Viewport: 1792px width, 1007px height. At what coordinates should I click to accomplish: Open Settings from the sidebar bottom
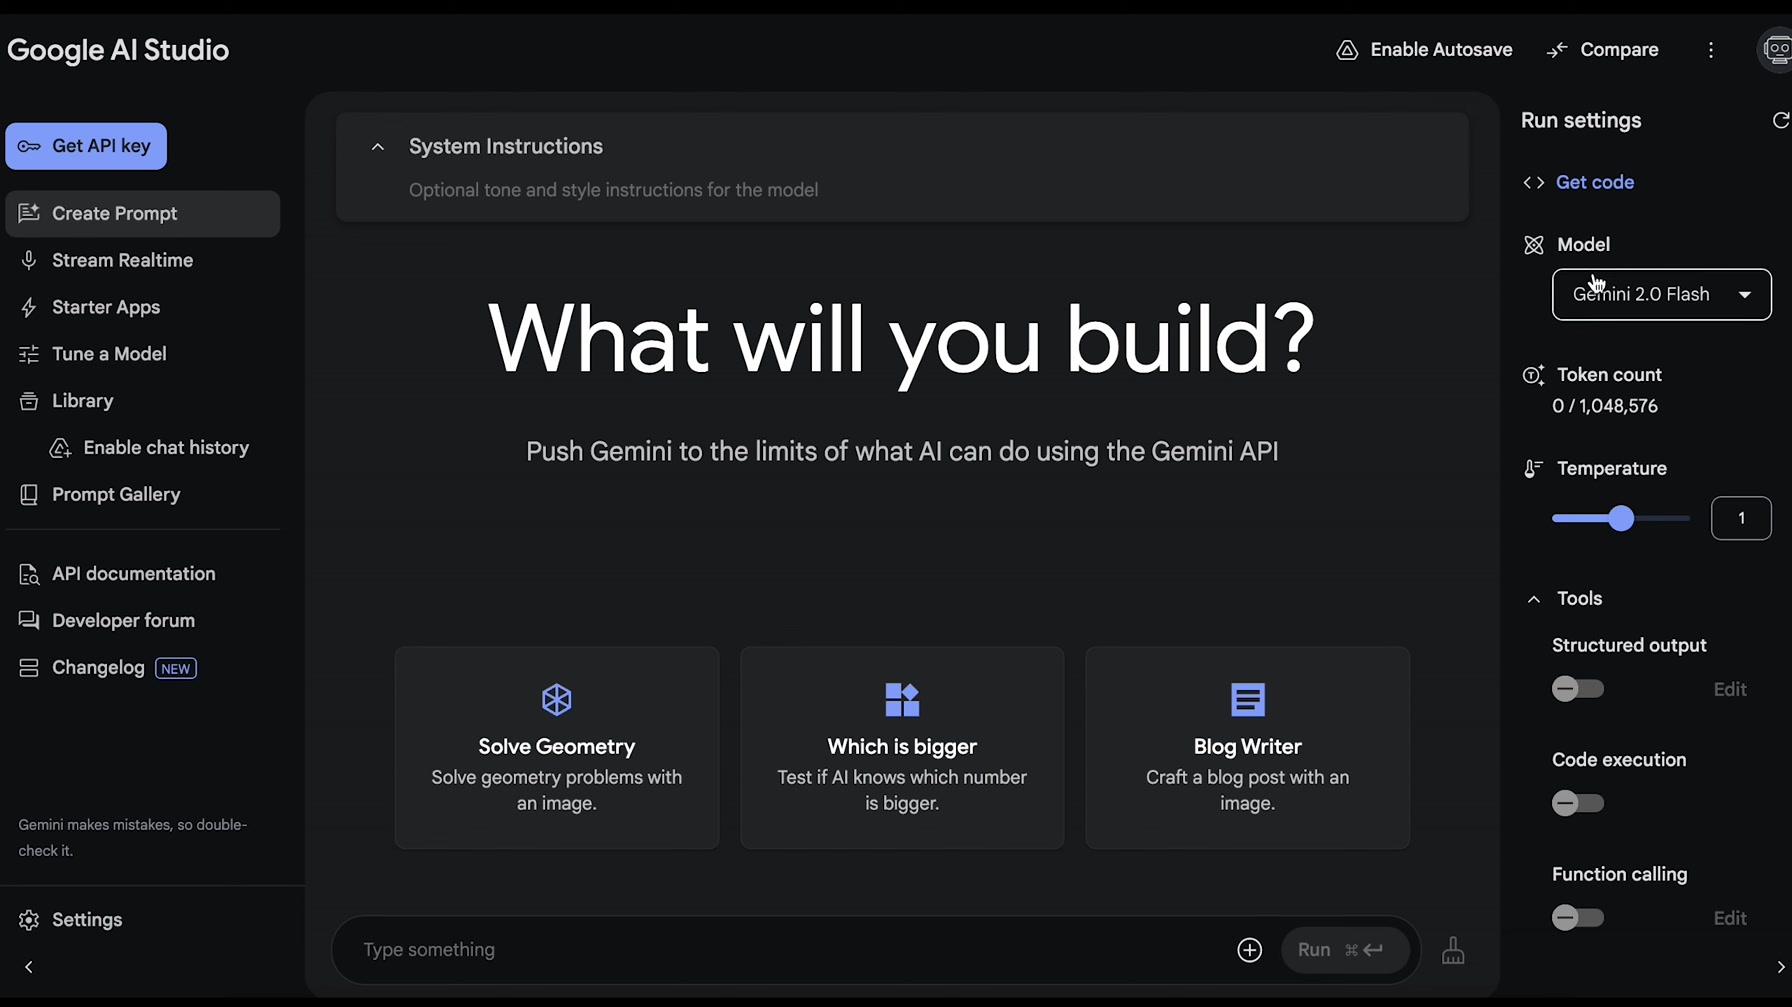coord(71,920)
